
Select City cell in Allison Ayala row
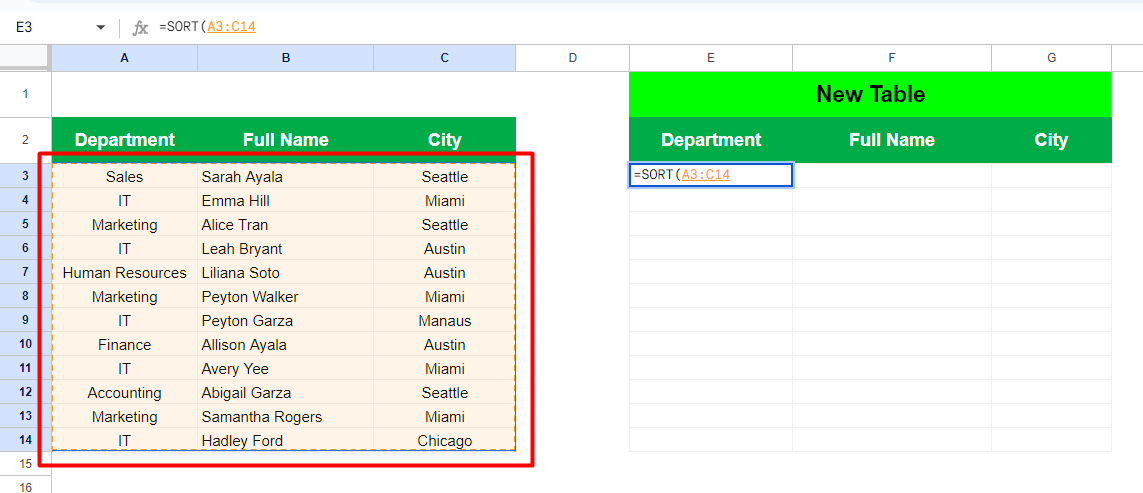[x=445, y=345]
